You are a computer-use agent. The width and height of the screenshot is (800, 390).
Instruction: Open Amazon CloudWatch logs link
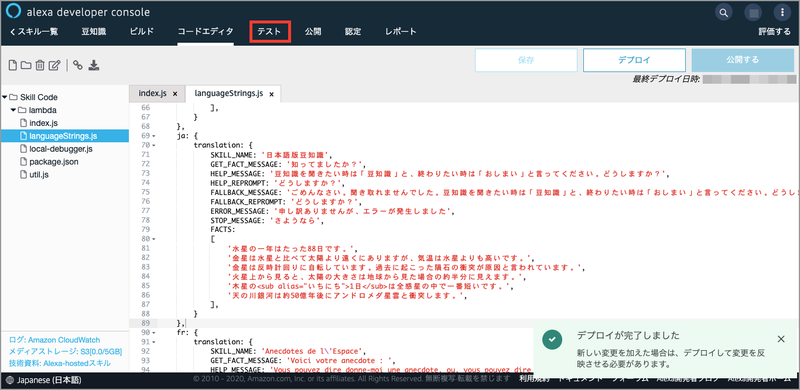point(64,340)
